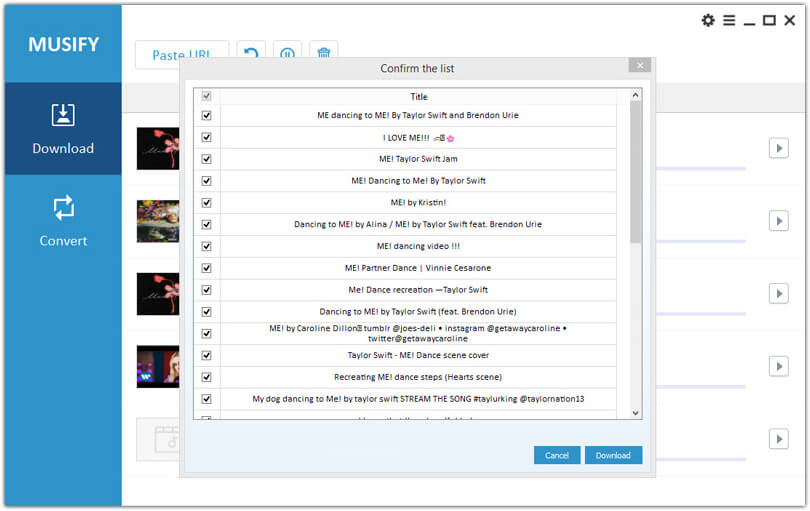Uncheck the 'ME! by Kristin!' checkbox
The image size is (810, 511).
point(207,203)
